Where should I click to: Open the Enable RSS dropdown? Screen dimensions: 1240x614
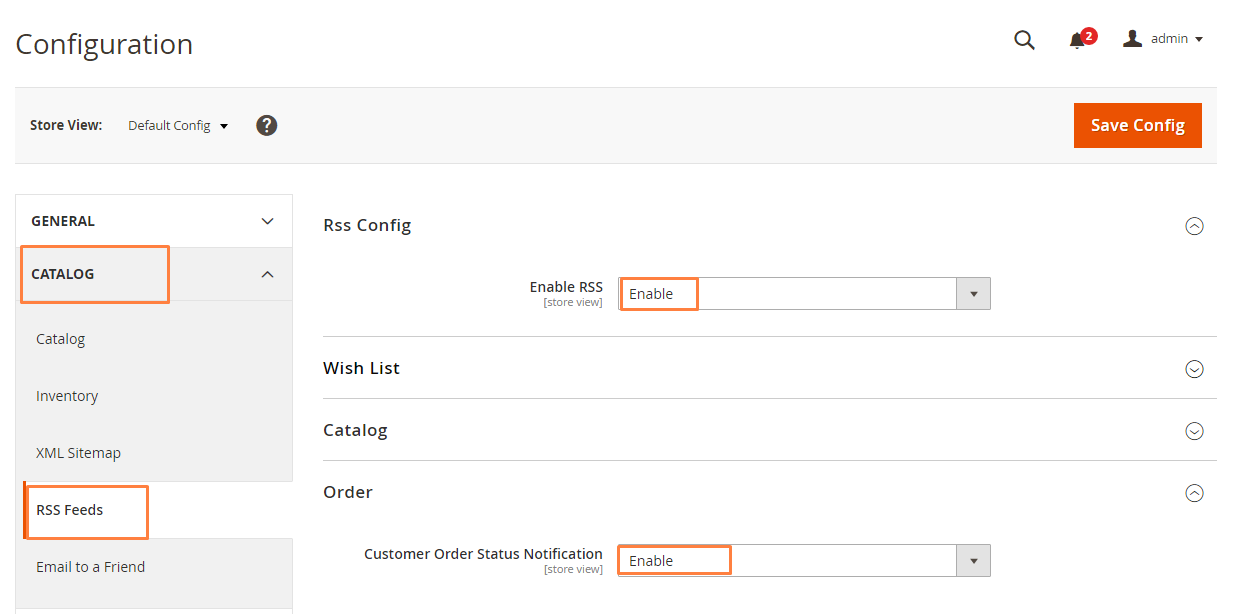pos(805,294)
